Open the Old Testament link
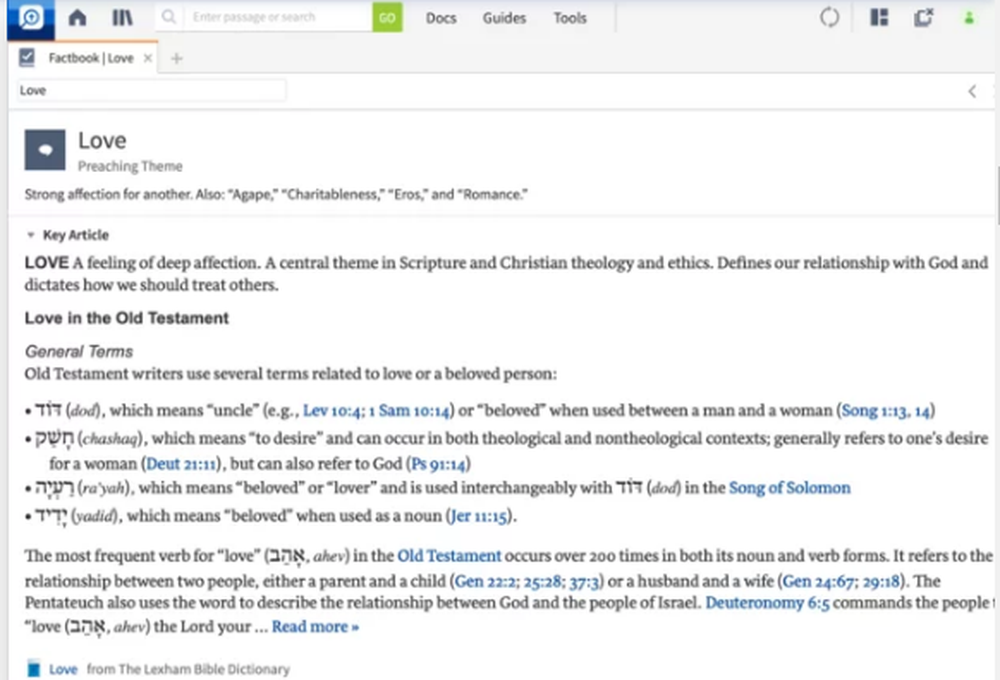1000x680 pixels. coord(449,556)
